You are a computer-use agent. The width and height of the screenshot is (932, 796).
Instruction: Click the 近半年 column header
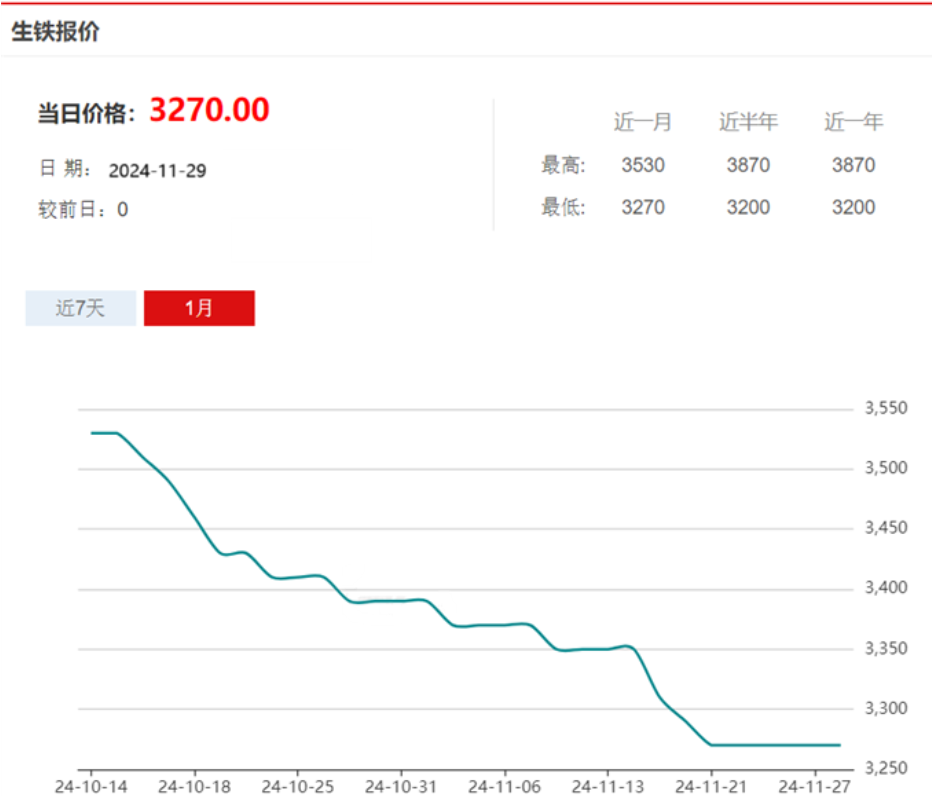[748, 122]
